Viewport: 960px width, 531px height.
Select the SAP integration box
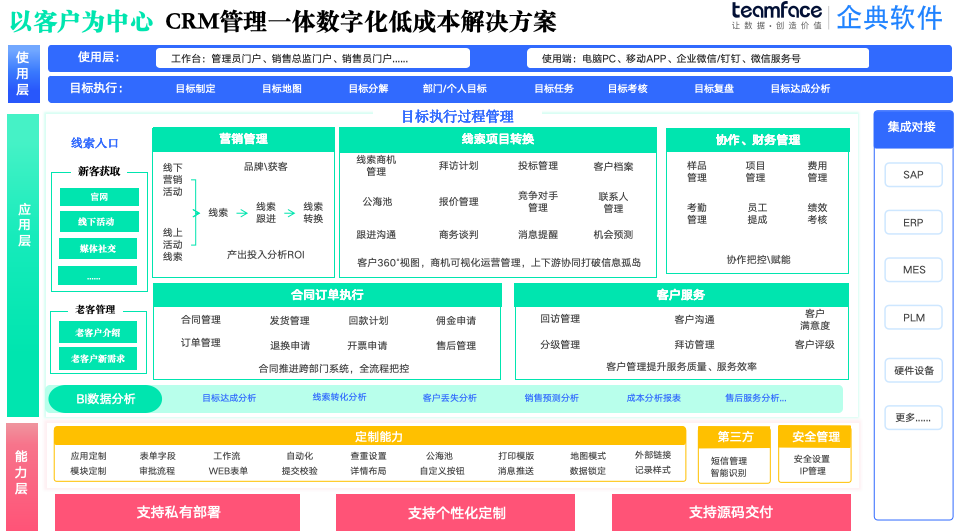pos(913,175)
